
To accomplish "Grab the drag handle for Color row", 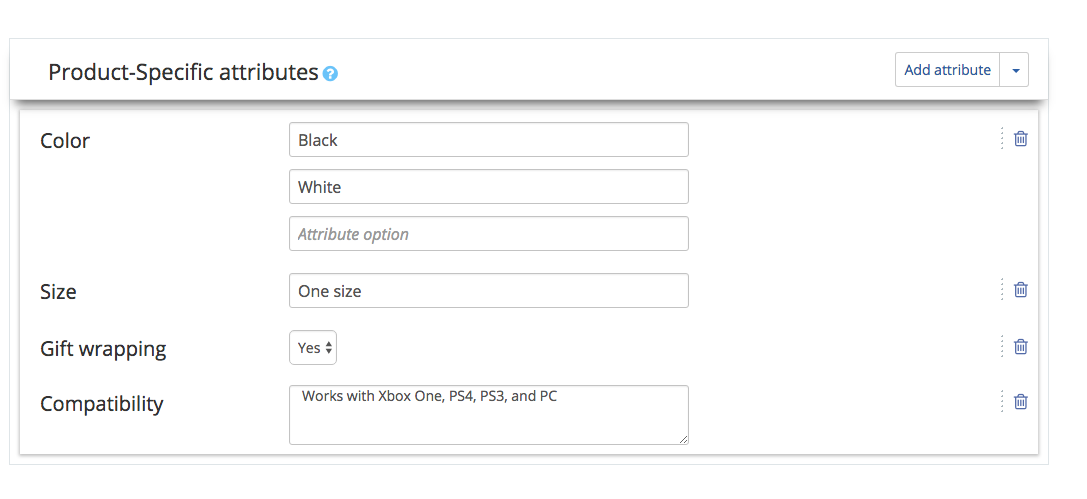I will click(1001, 139).
